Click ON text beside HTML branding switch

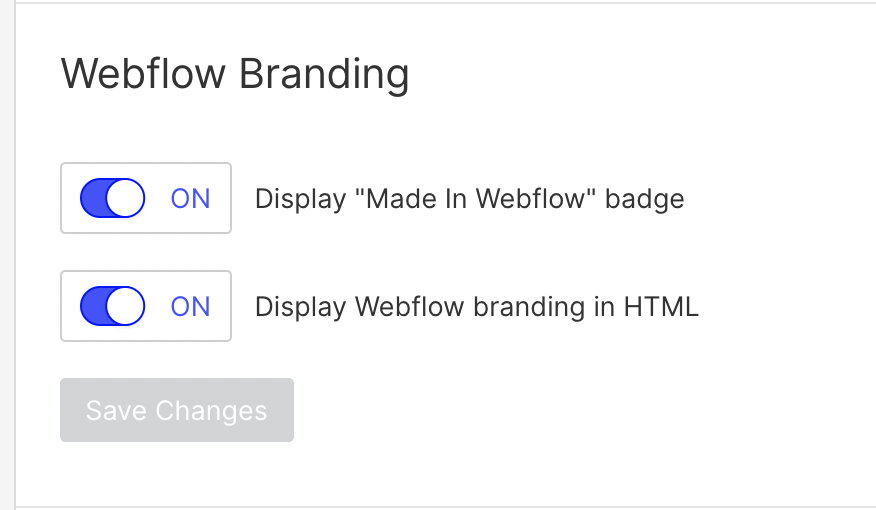point(191,306)
